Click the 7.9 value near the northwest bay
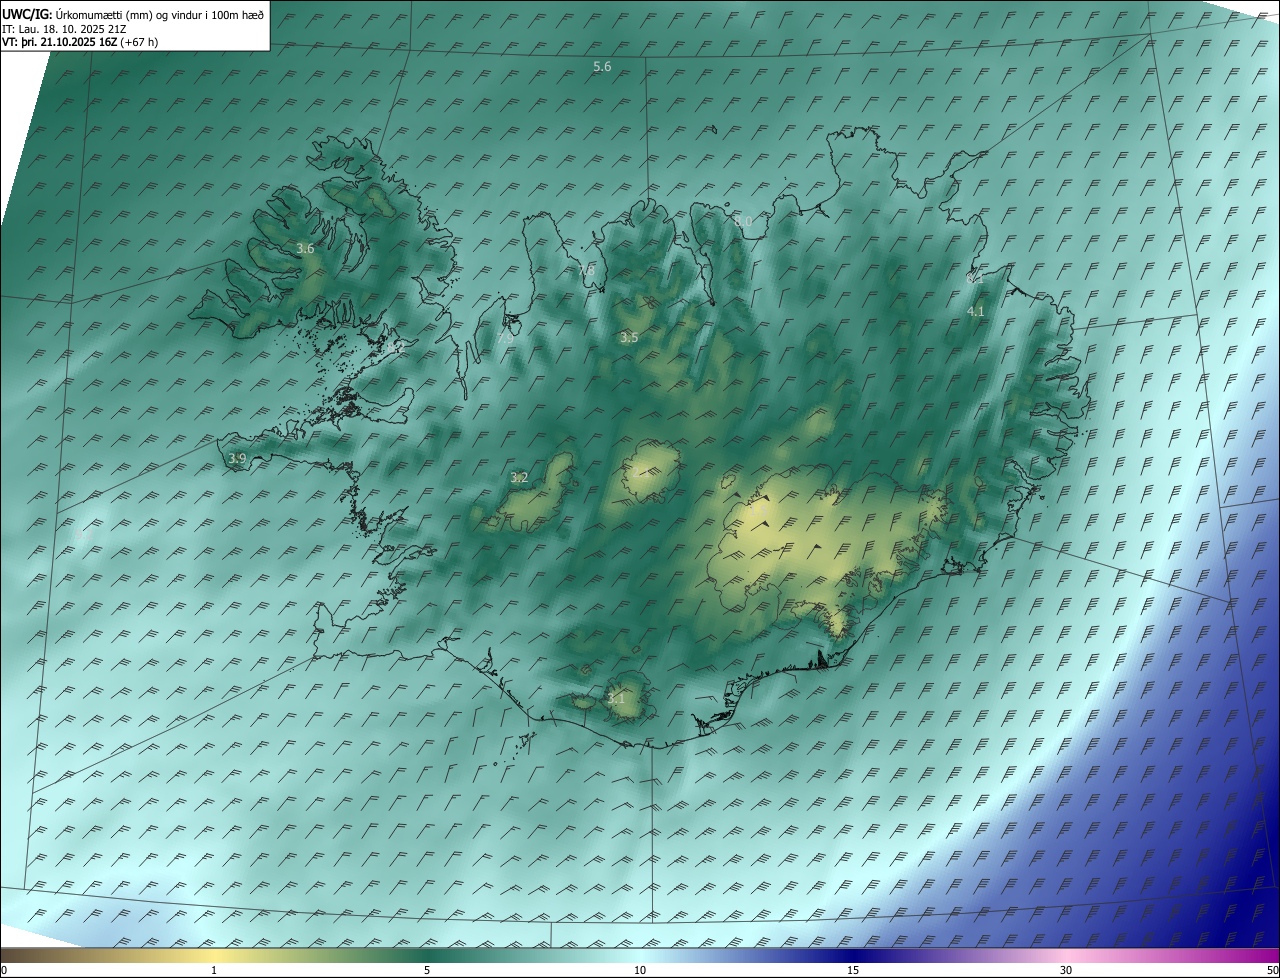The width and height of the screenshot is (1280, 978). coord(505,338)
